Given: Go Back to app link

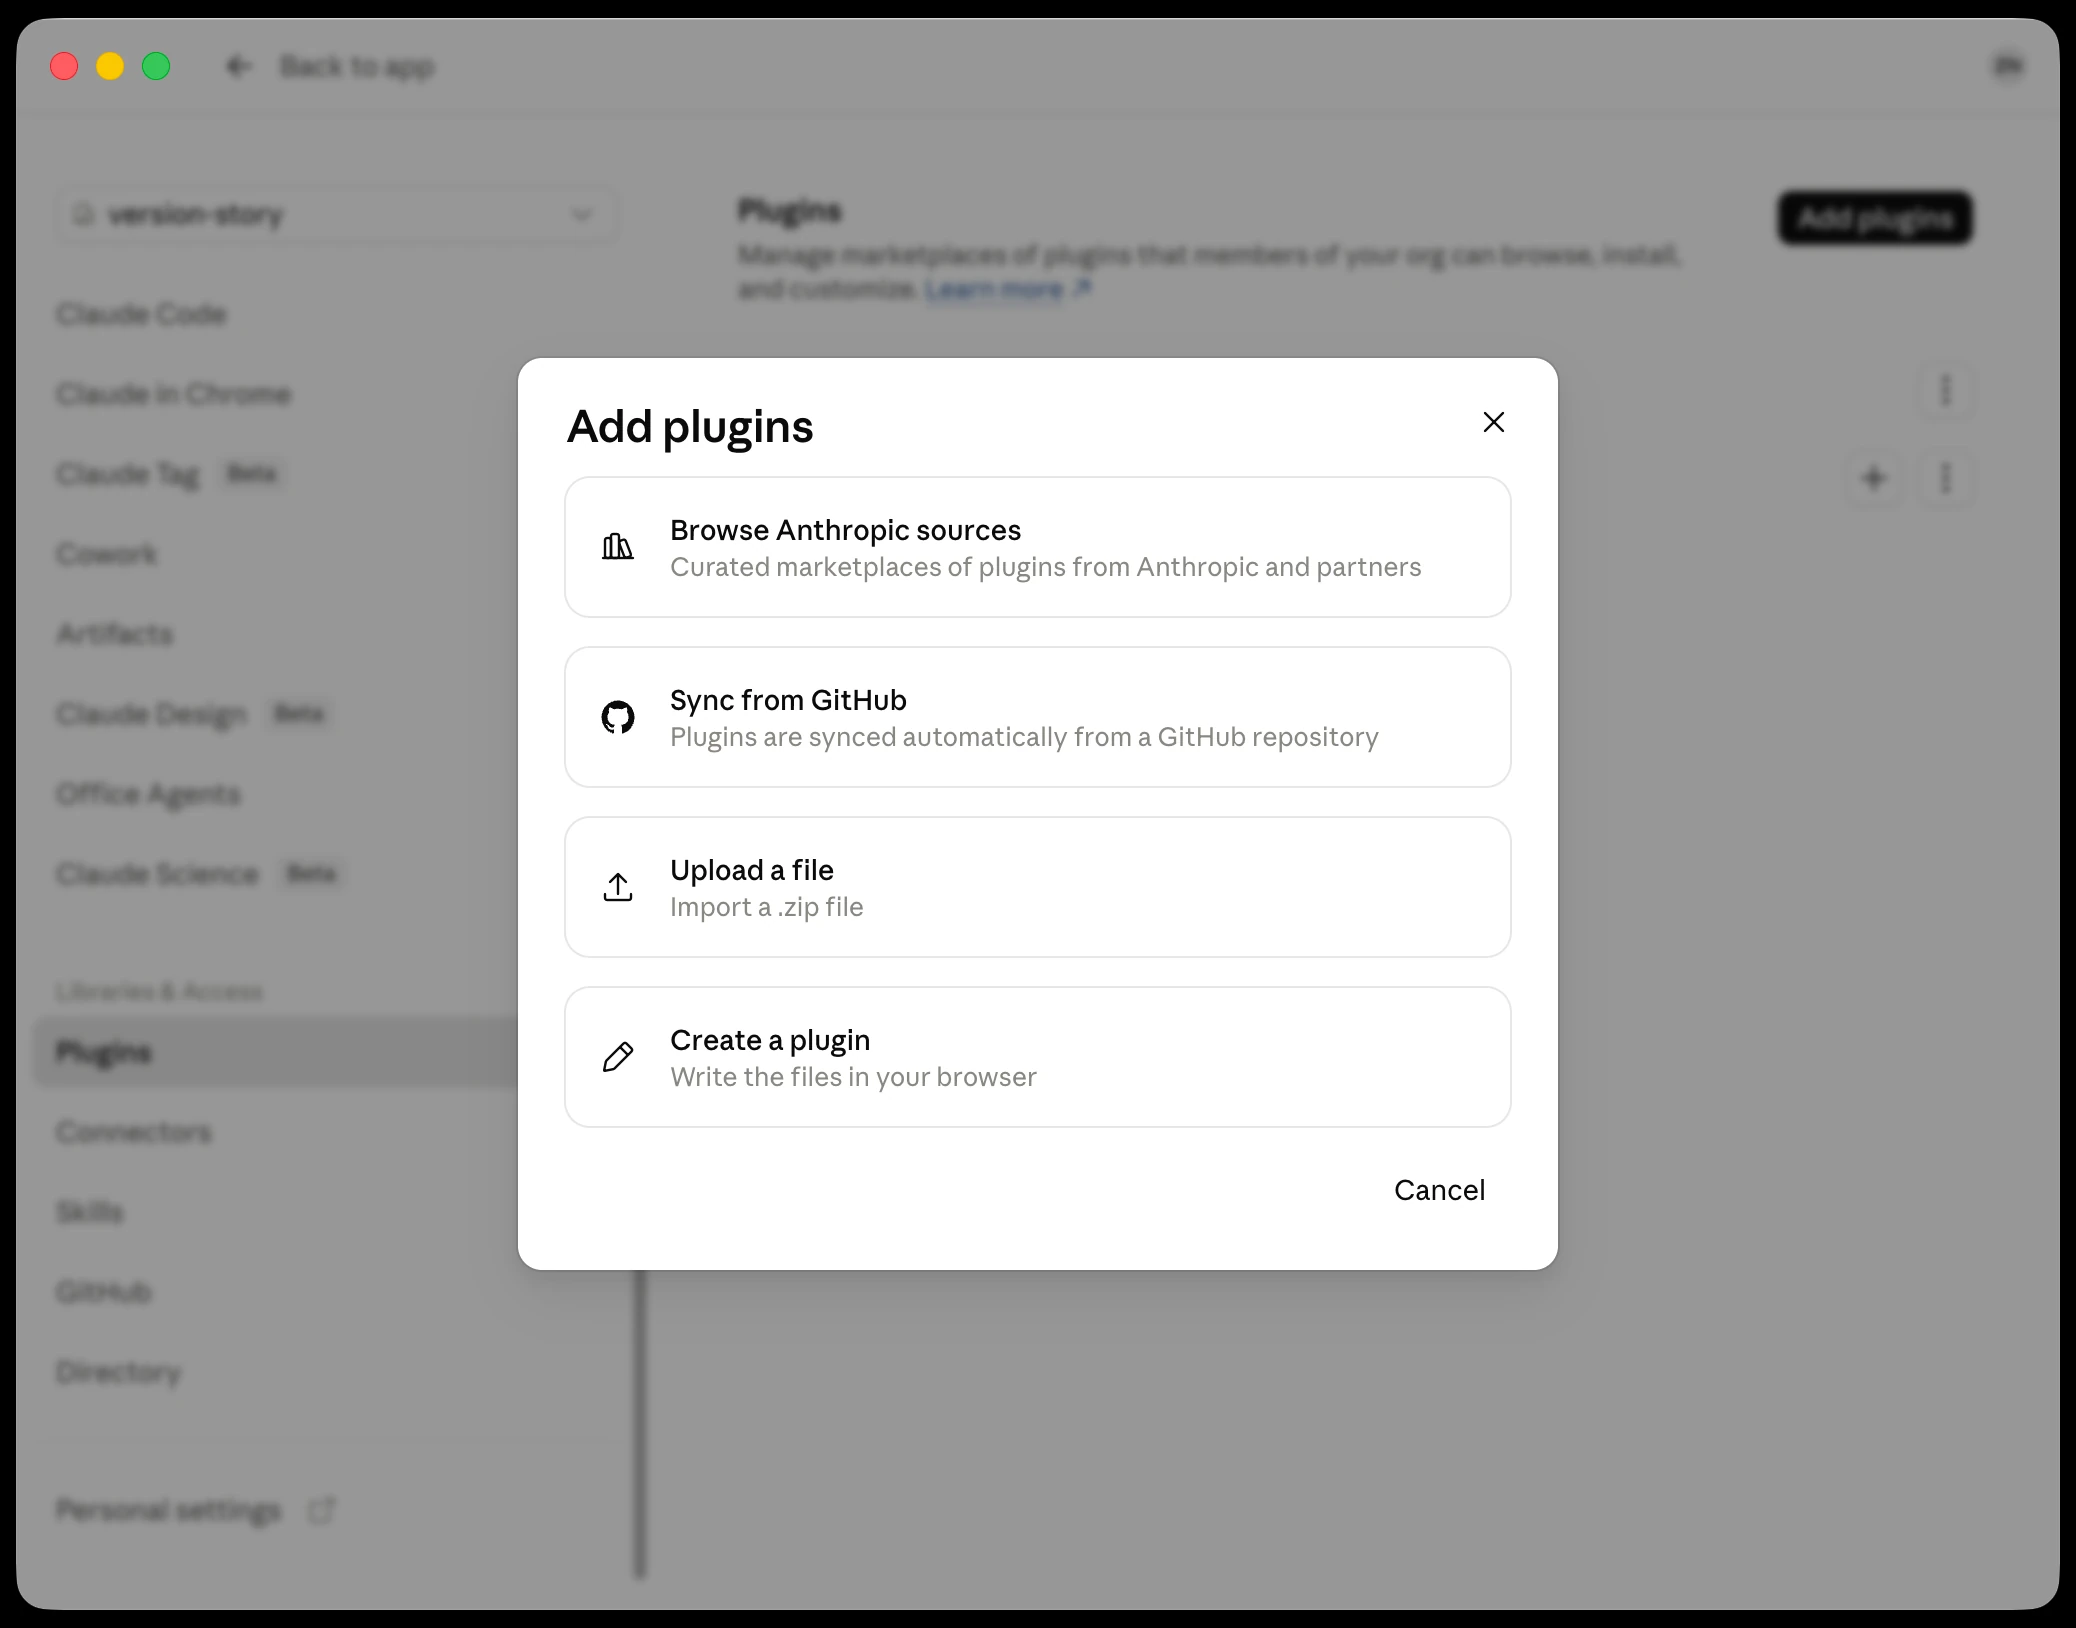Looking at the screenshot, I should point(356,67).
